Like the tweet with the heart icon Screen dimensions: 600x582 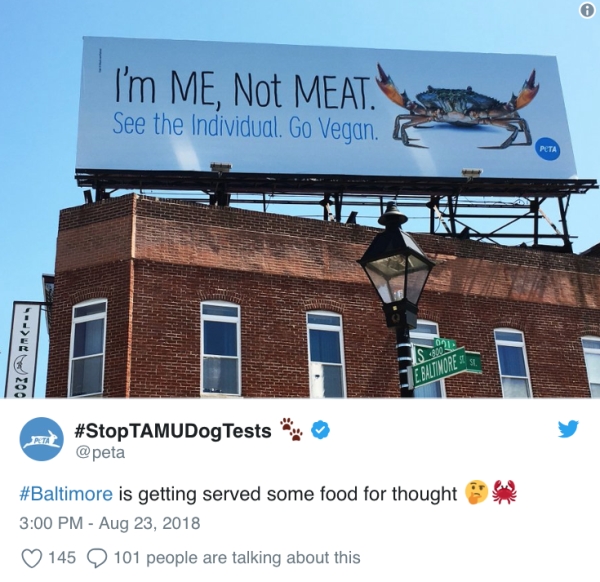click(32, 558)
